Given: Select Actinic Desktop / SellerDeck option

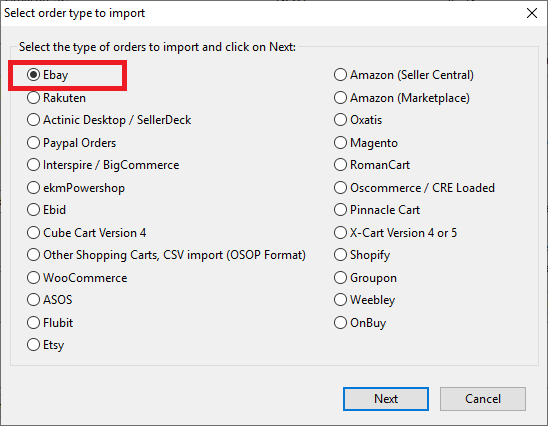Looking at the screenshot, I should 109,120.
